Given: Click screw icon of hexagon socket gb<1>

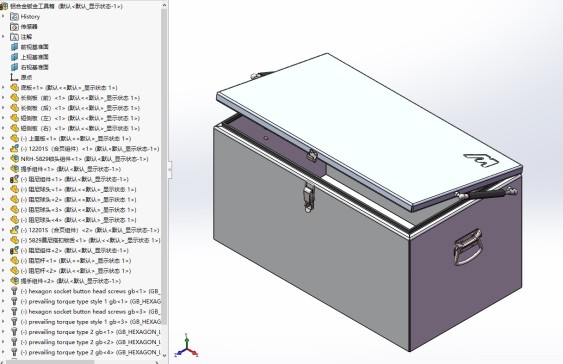Looking at the screenshot, I should point(14,291).
